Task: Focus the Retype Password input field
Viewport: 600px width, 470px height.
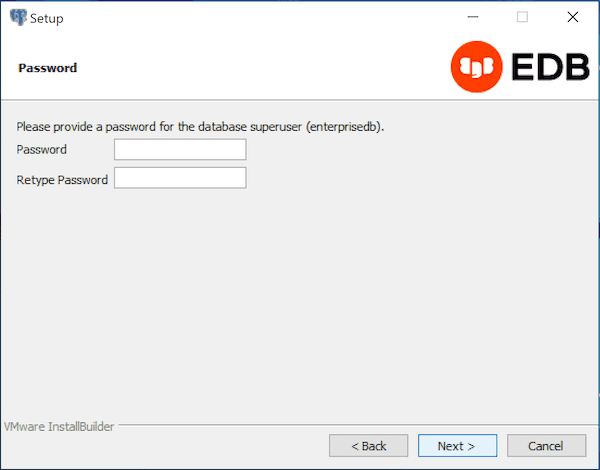Action: [x=180, y=179]
